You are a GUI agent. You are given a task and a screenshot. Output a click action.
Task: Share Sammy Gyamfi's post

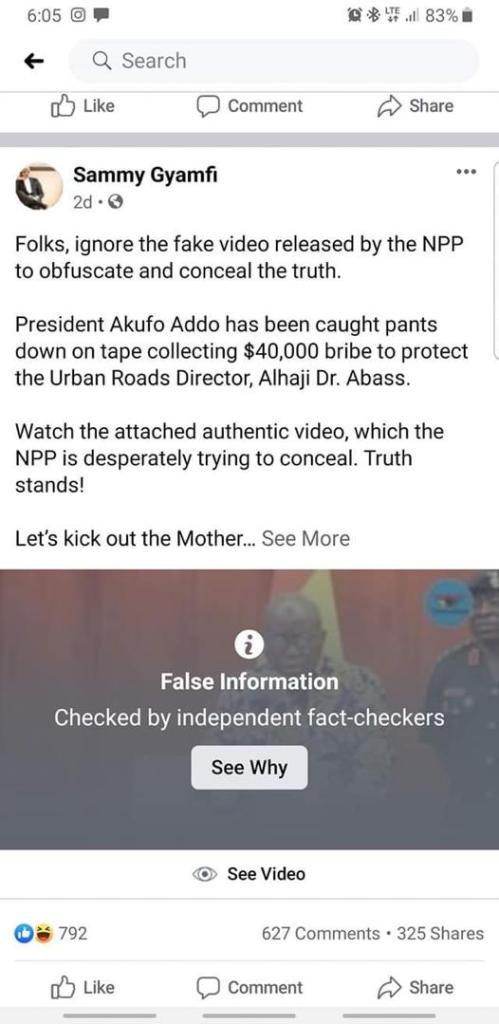tap(415, 987)
